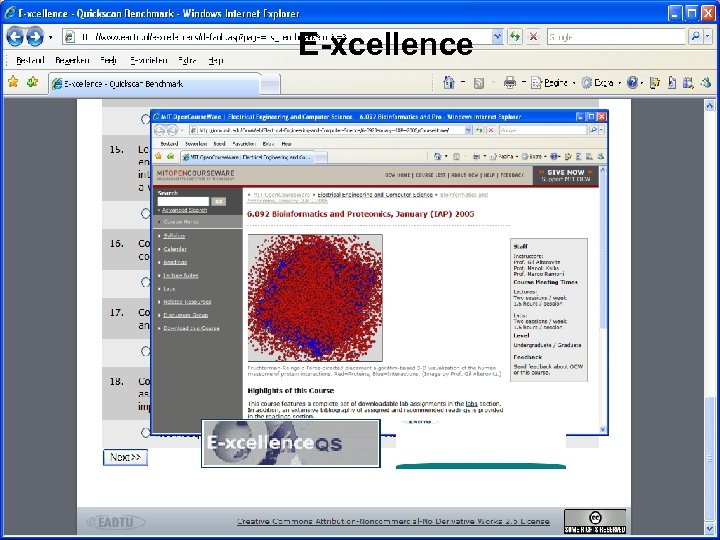
Task: Click the search magnifier in the outer browser
Action: [x=695, y=37]
